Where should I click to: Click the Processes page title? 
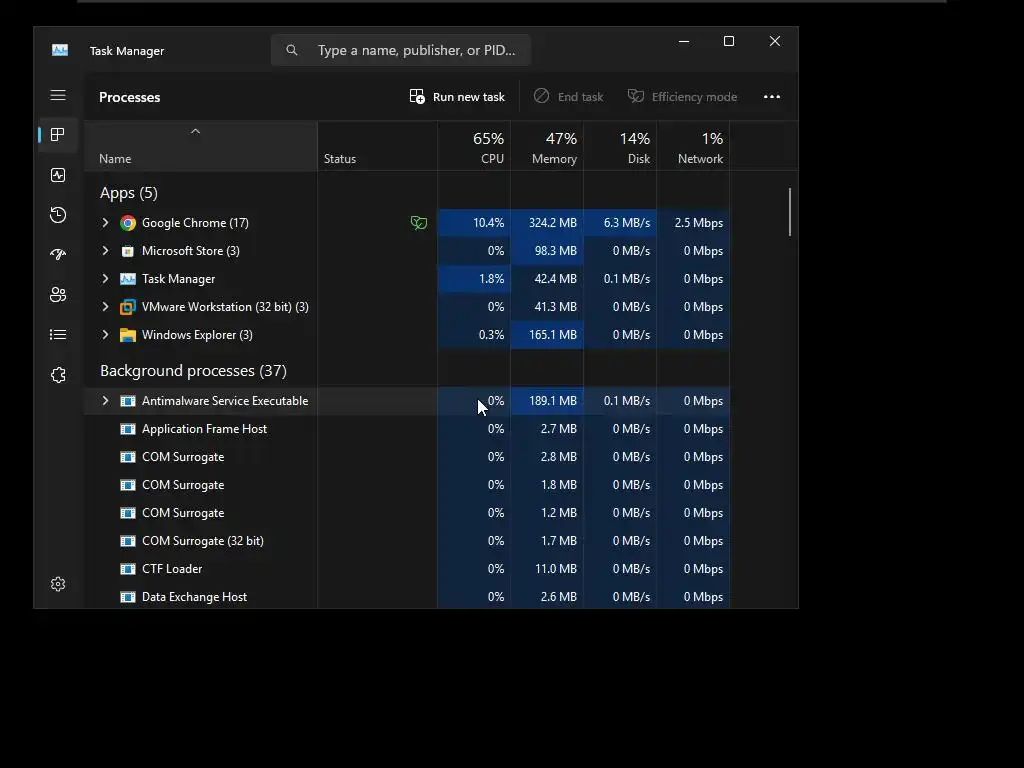pyautogui.click(x=129, y=97)
